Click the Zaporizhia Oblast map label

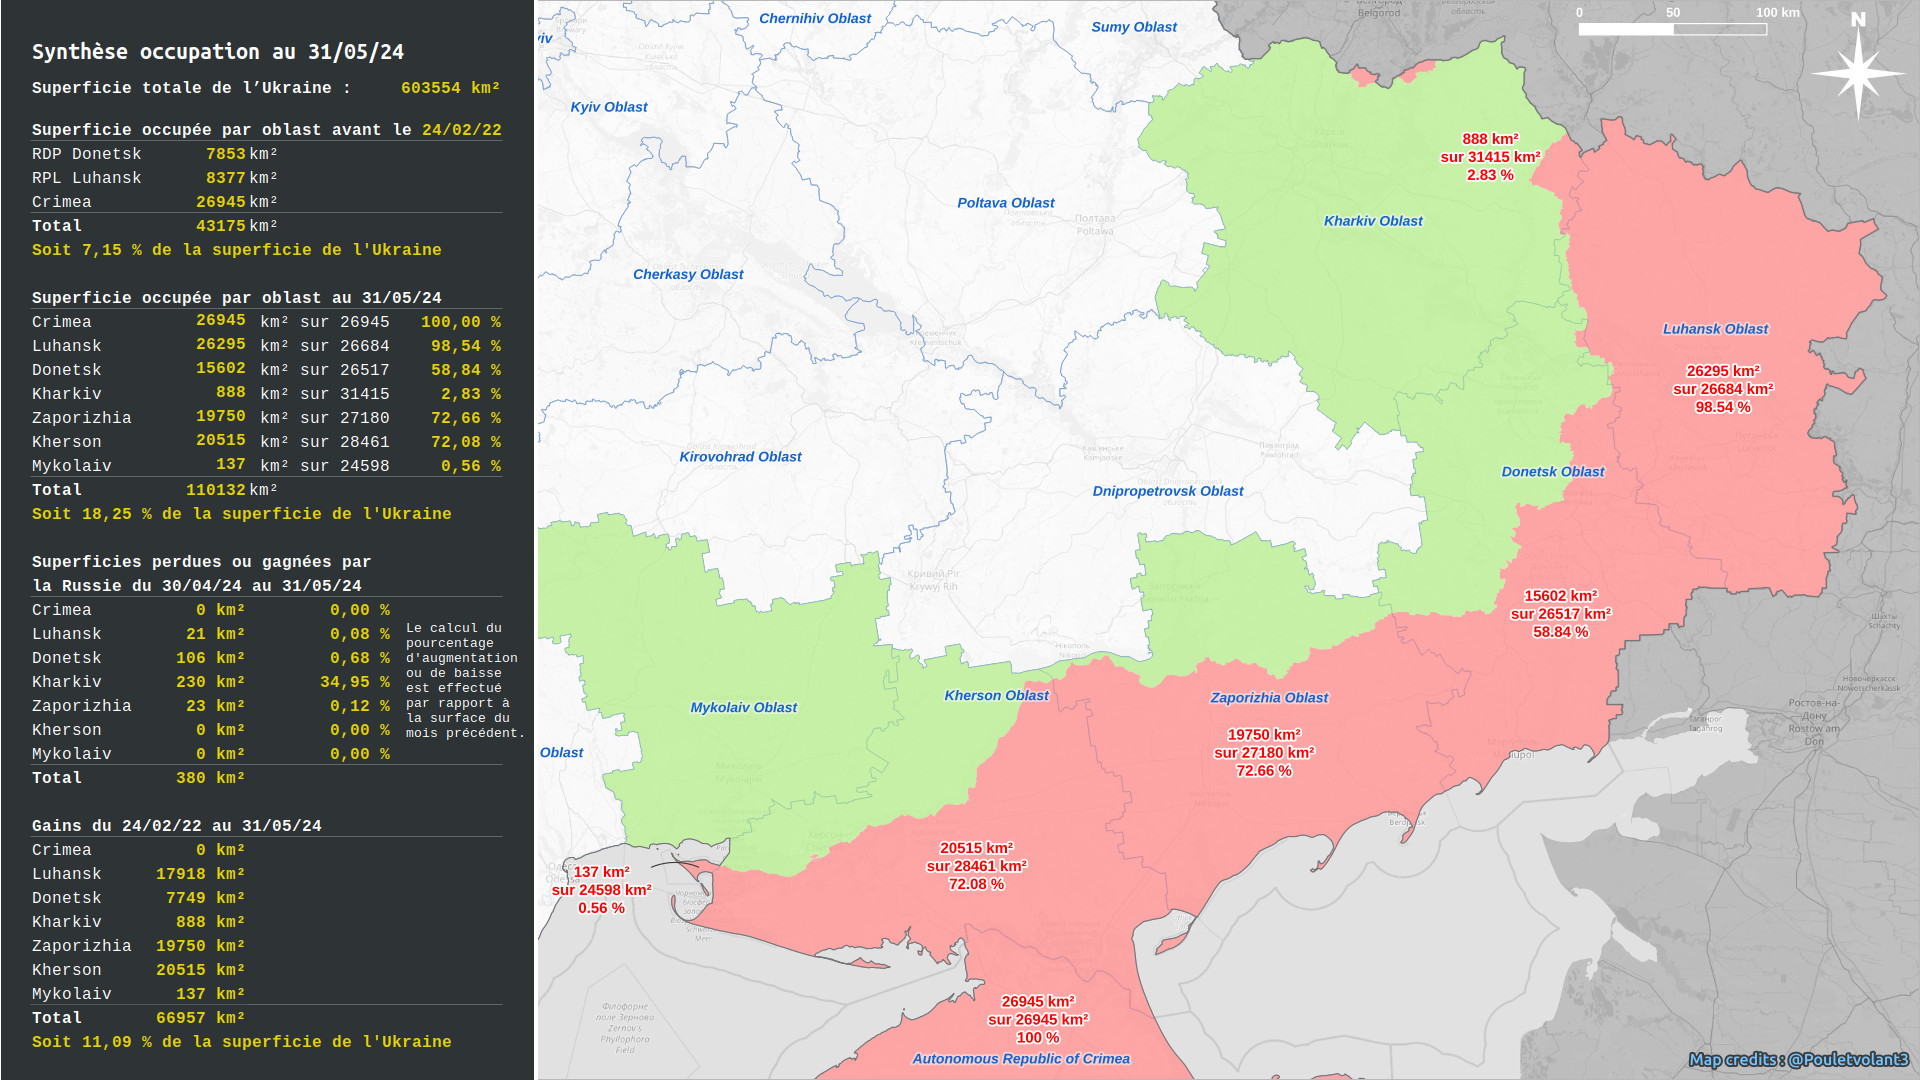[x=1269, y=698]
